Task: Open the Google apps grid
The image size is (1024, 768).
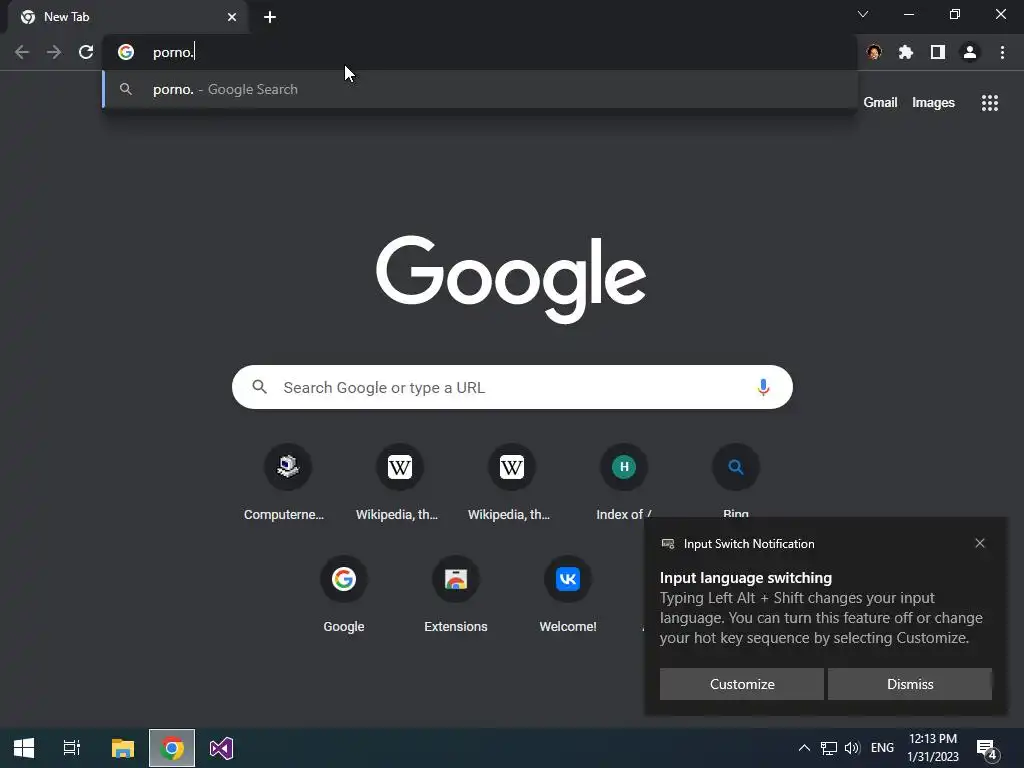Action: coord(990,103)
